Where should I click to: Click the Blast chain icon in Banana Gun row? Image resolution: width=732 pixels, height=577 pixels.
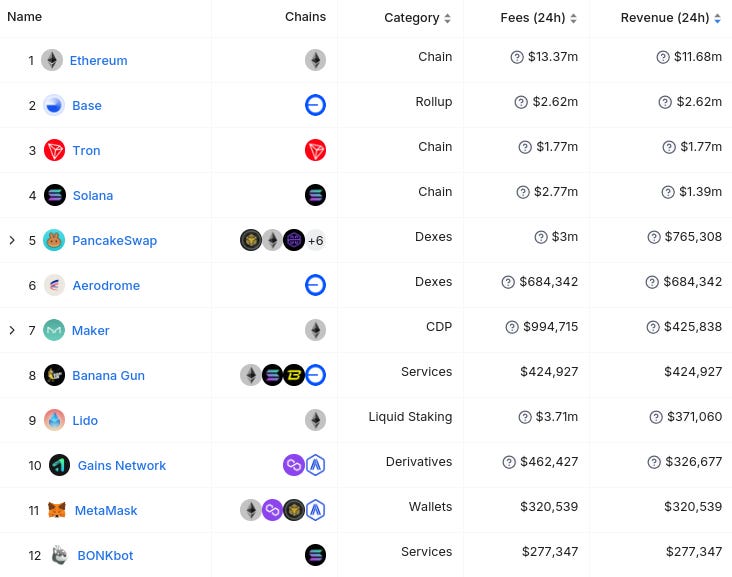point(294,375)
